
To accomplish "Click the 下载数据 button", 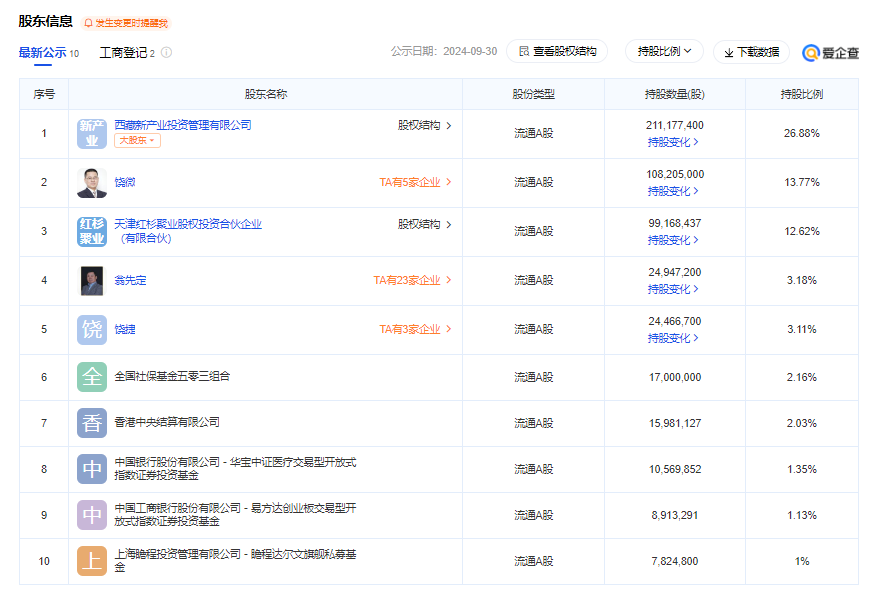I will (x=751, y=52).
